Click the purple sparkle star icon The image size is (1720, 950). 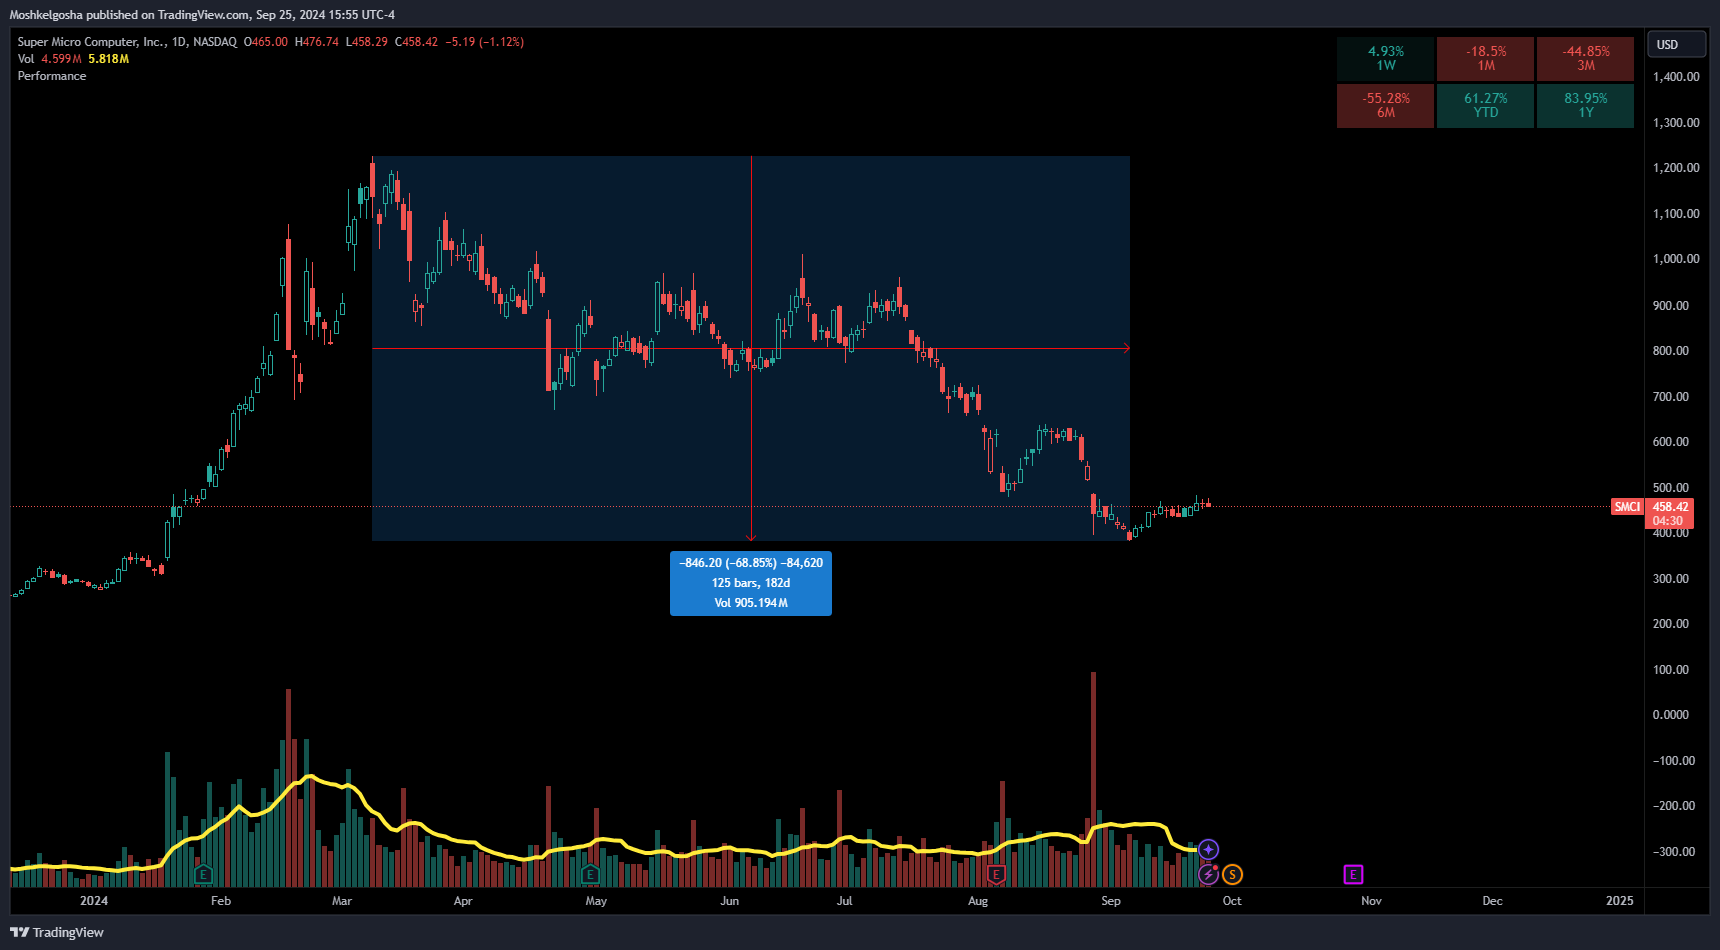pyautogui.click(x=1208, y=850)
